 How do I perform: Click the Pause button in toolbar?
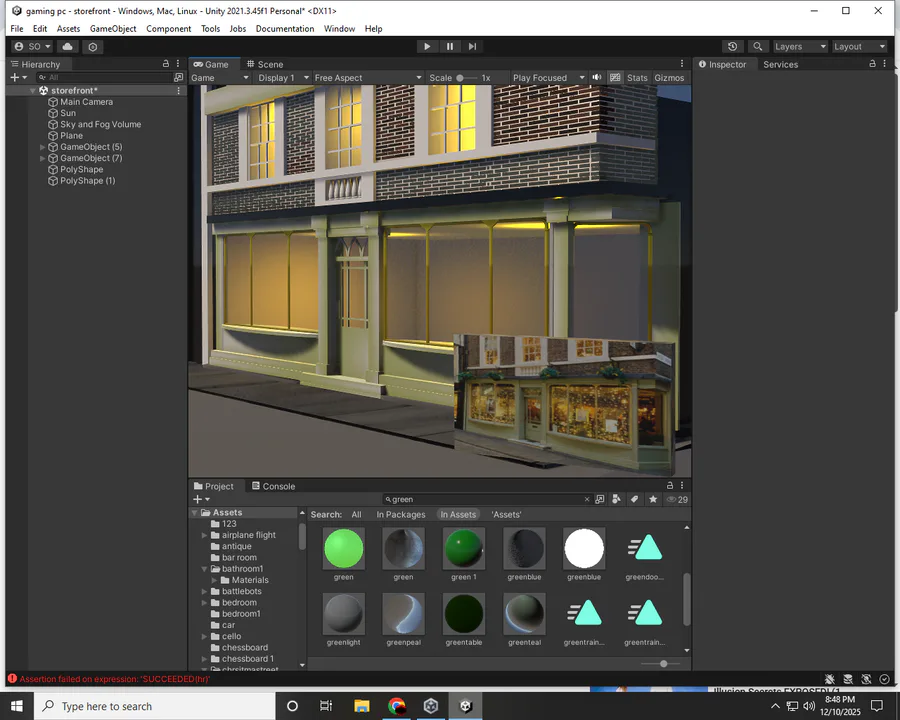pos(450,47)
